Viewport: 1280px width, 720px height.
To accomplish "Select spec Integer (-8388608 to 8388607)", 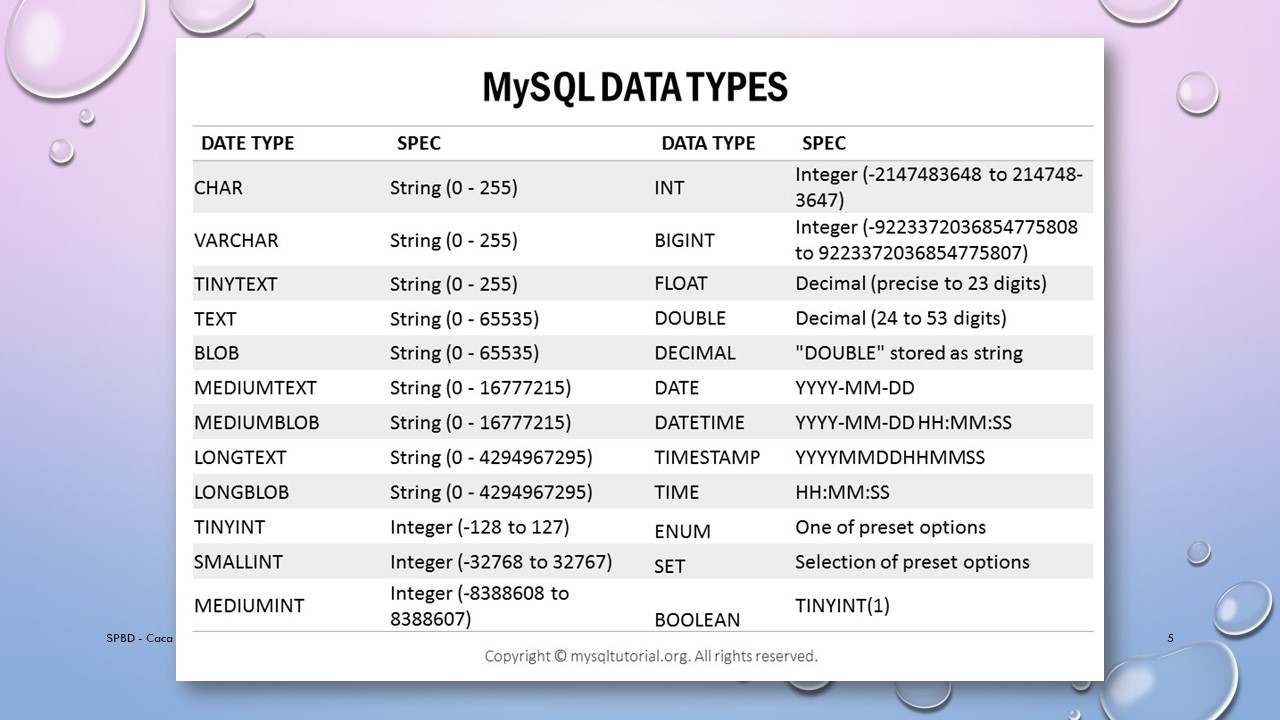I will [480, 606].
